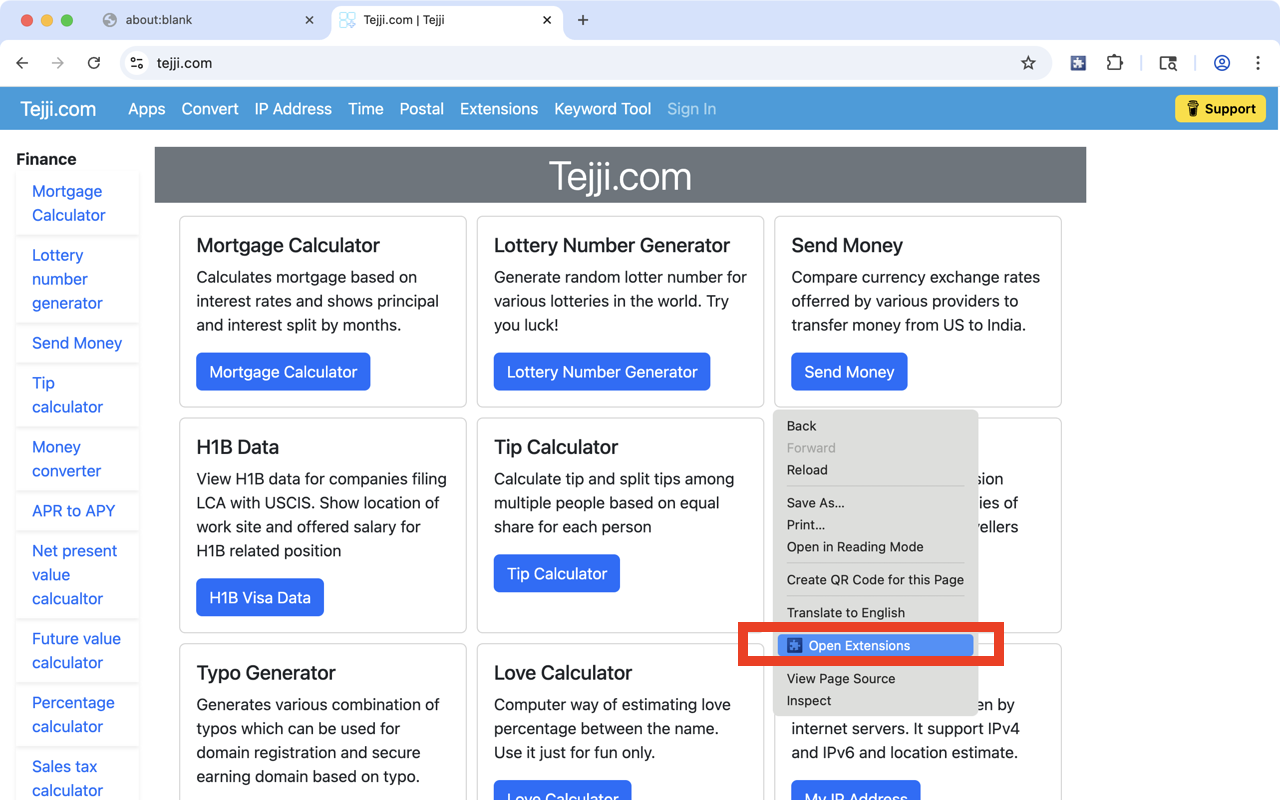Open a new tab with plus button
This screenshot has height=800, width=1280.
point(583,20)
